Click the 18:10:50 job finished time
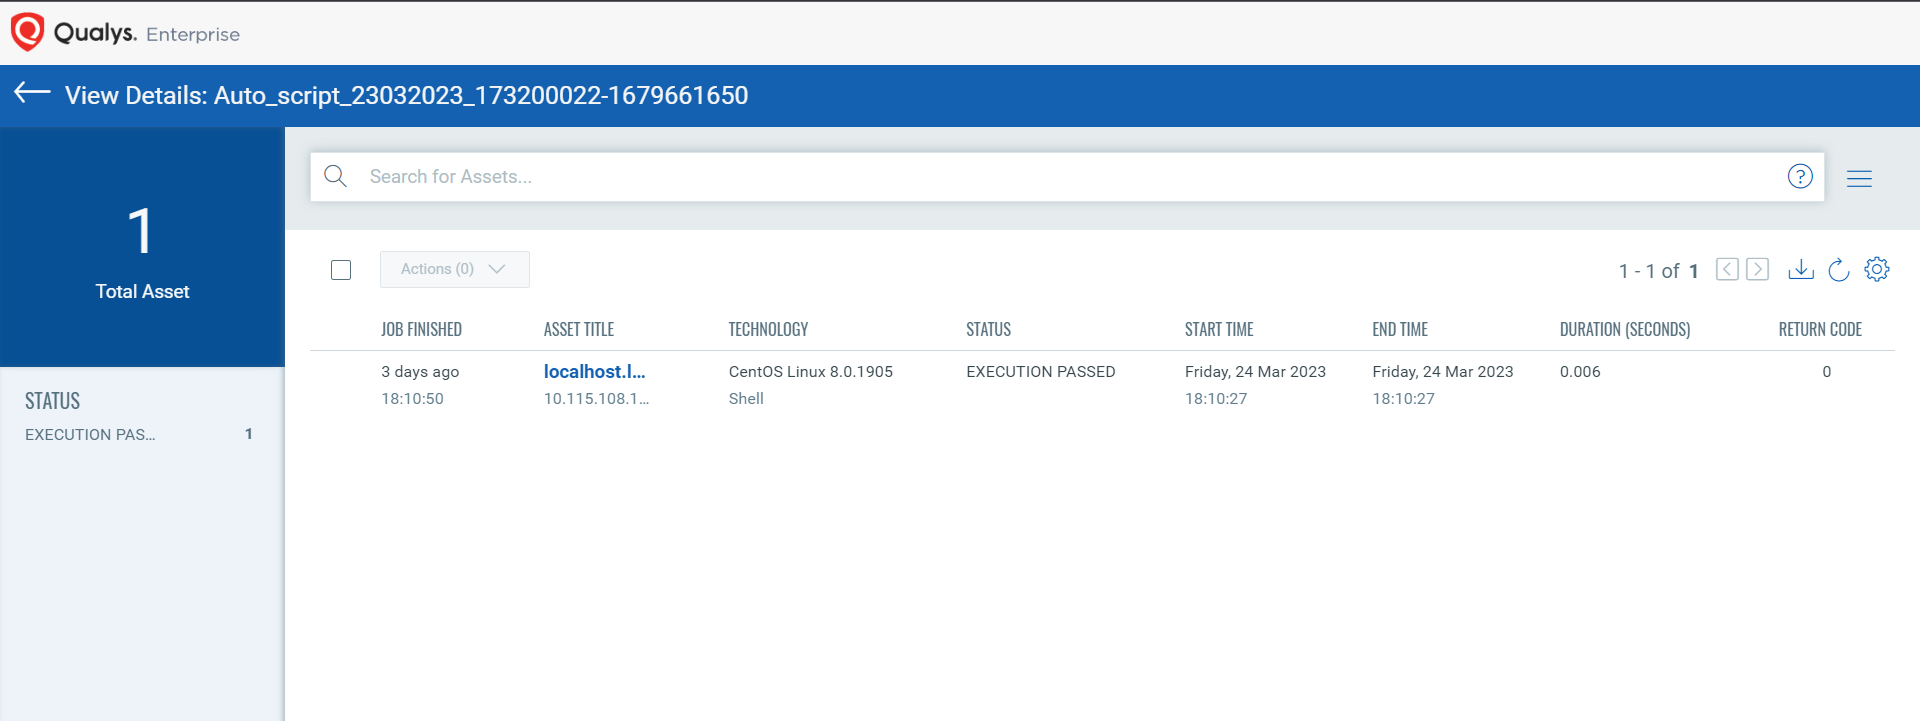This screenshot has height=721, width=1920. [412, 398]
